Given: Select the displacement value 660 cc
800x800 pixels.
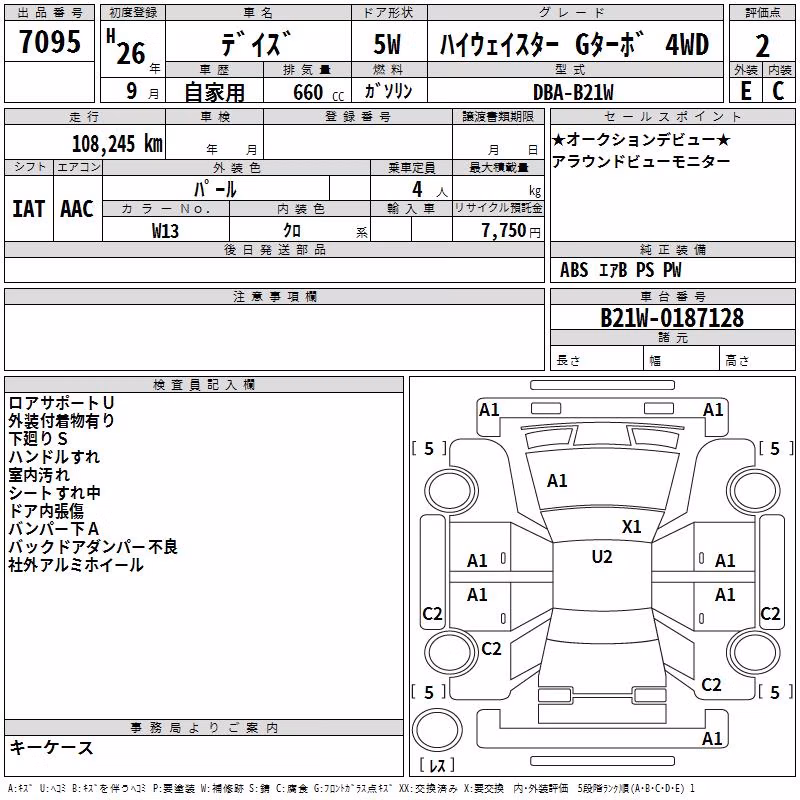Looking at the screenshot, I should [x=318, y=93].
